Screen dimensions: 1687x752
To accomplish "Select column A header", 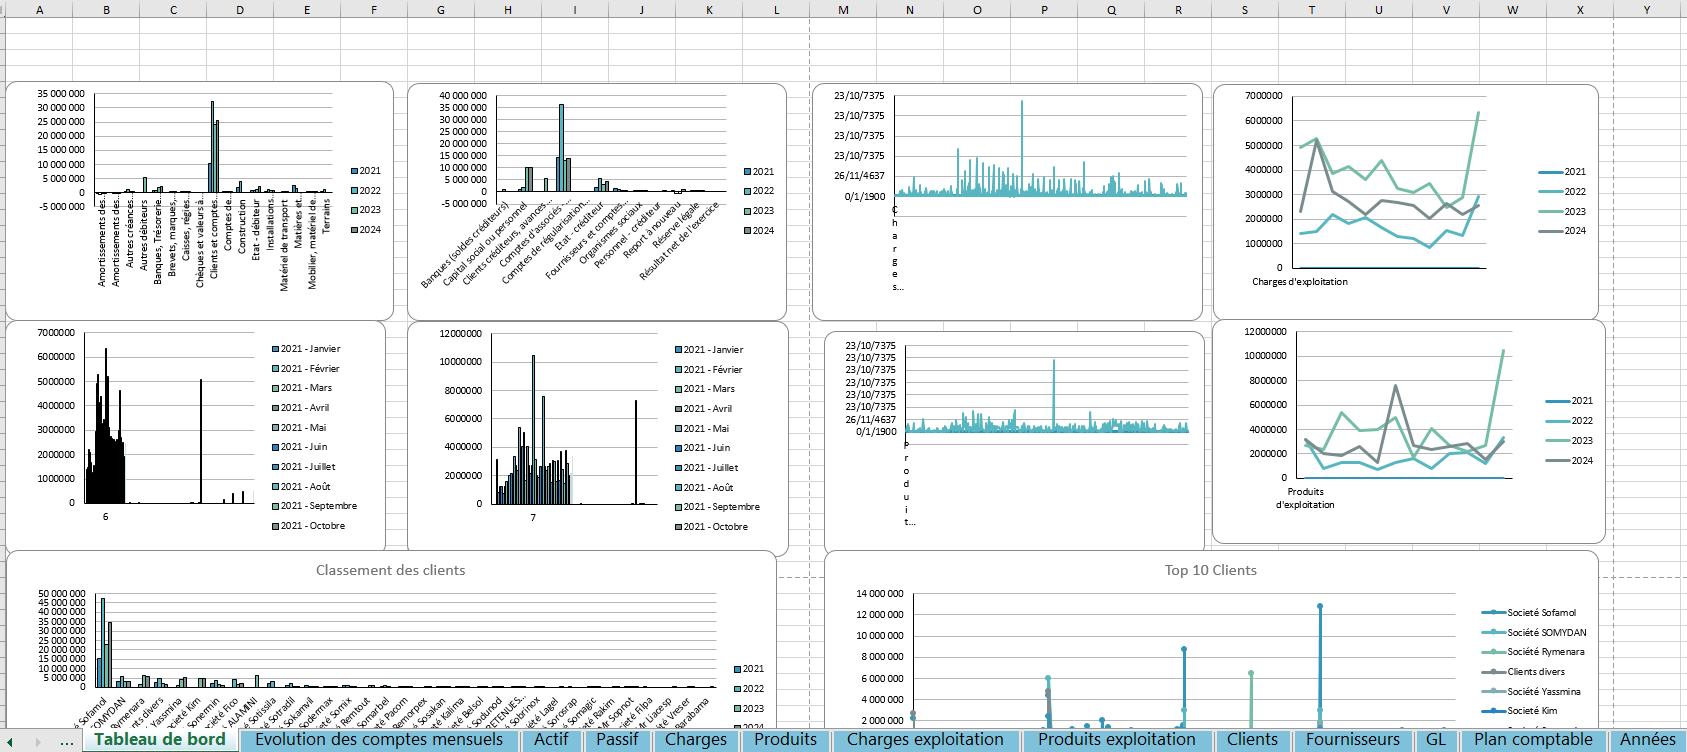I will 39,10.
